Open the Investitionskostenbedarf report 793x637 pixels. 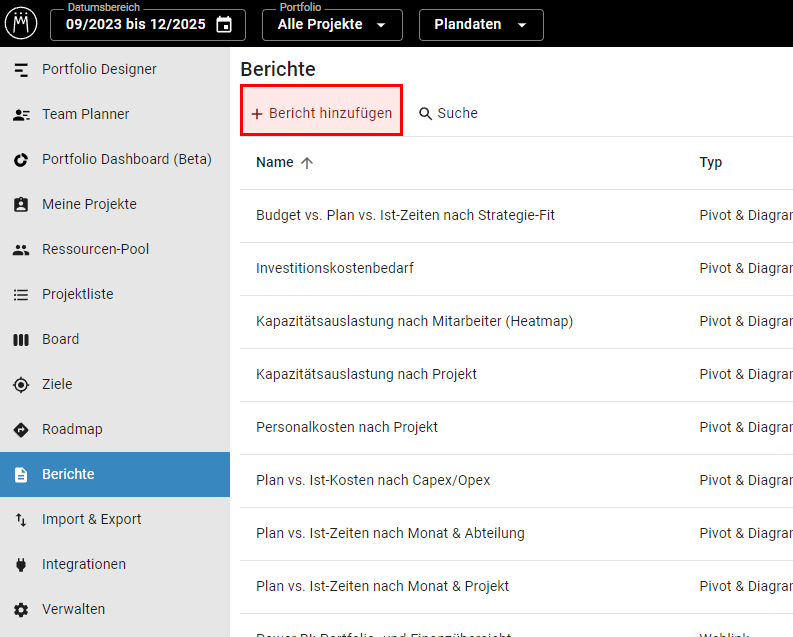[334, 268]
